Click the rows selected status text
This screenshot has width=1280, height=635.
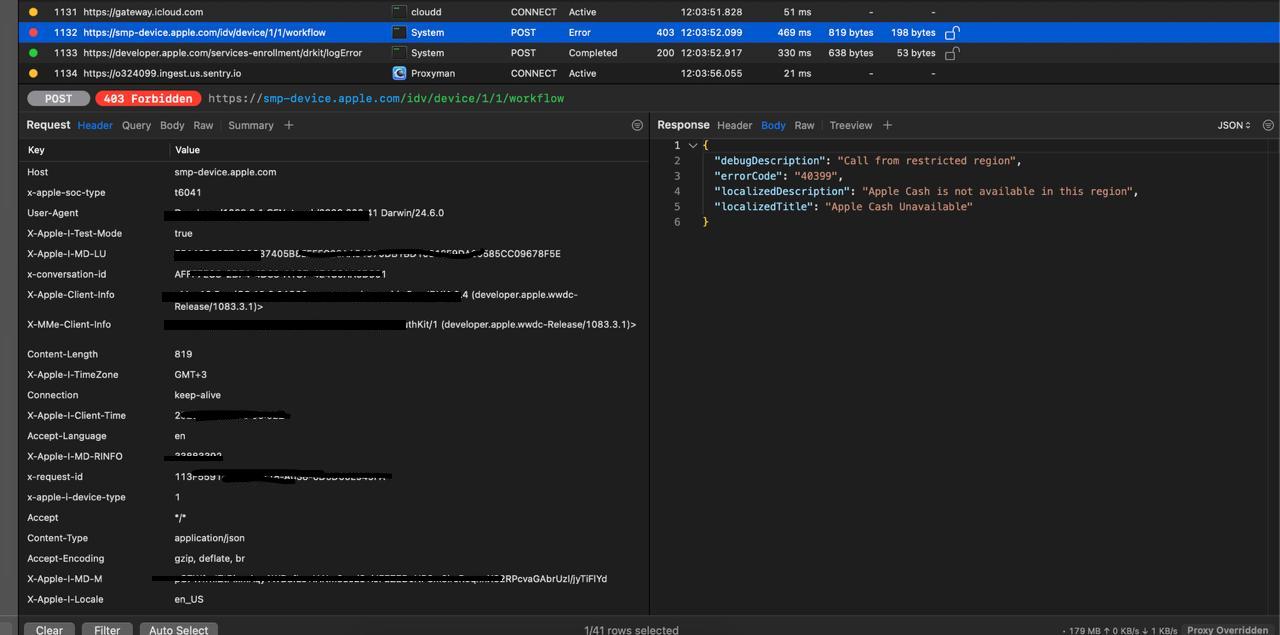pyautogui.click(x=631, y=630)
